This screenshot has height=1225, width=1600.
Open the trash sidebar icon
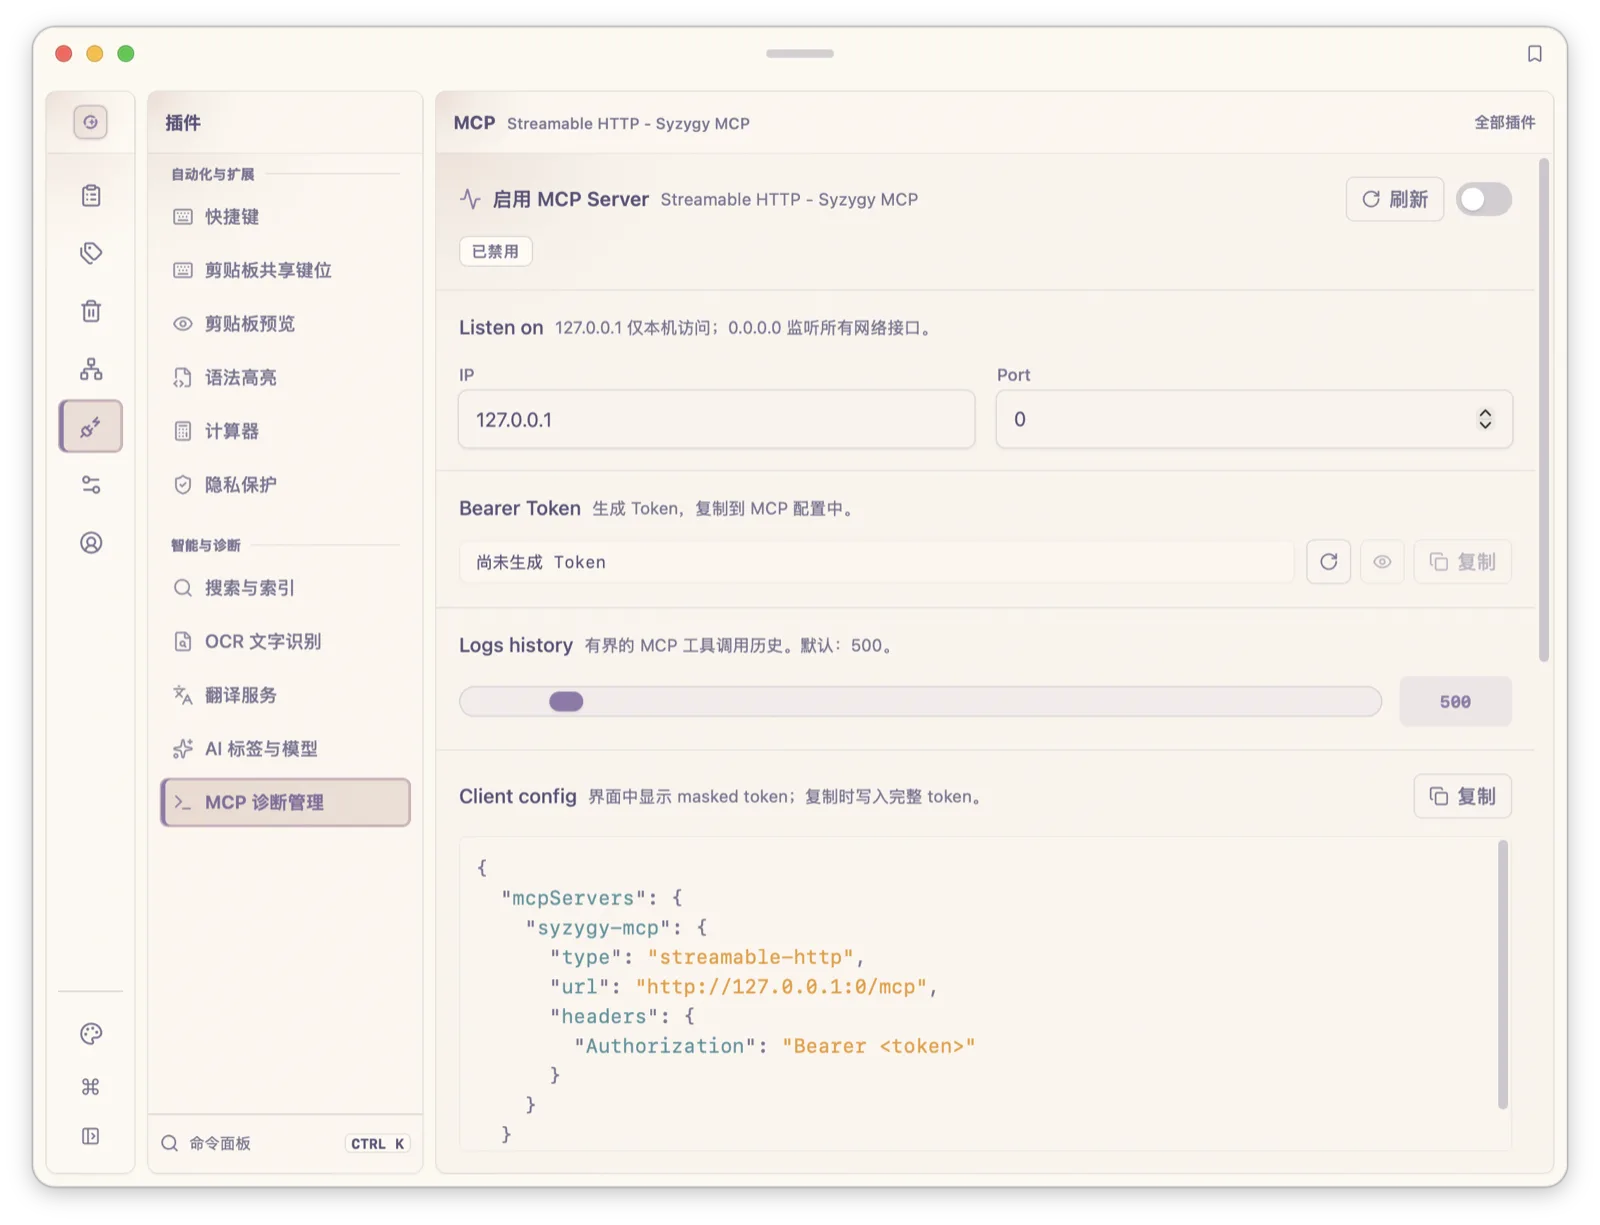(x=91, y=311)
